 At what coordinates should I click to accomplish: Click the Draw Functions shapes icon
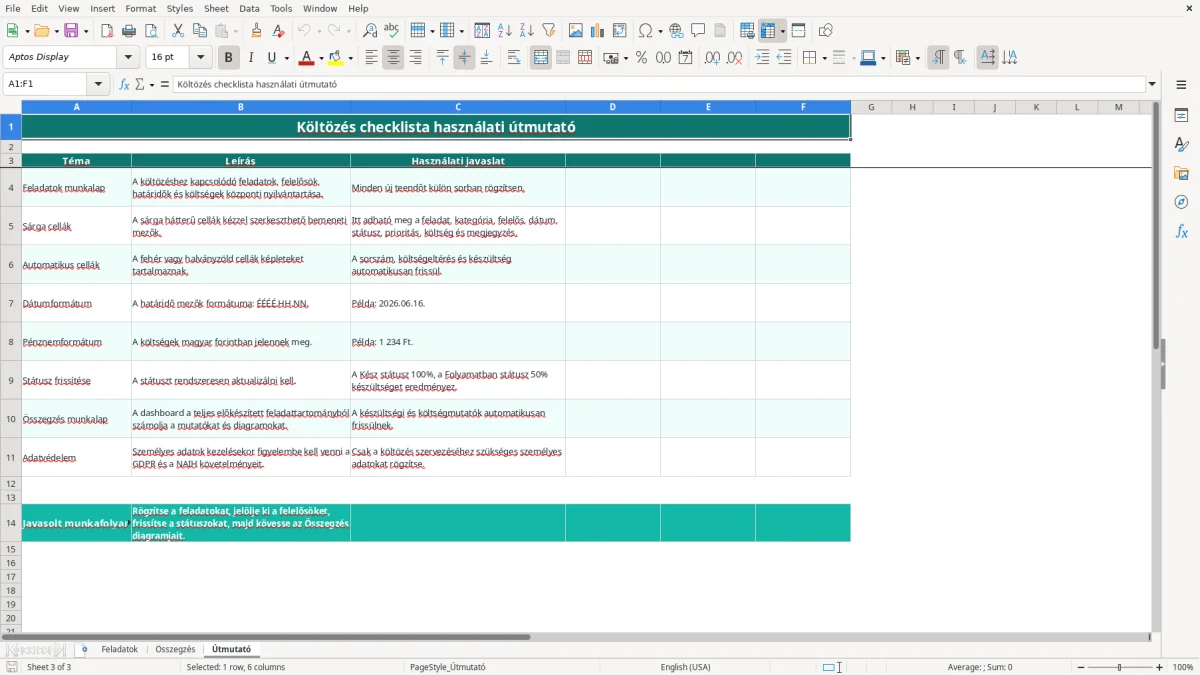(826, 31)
